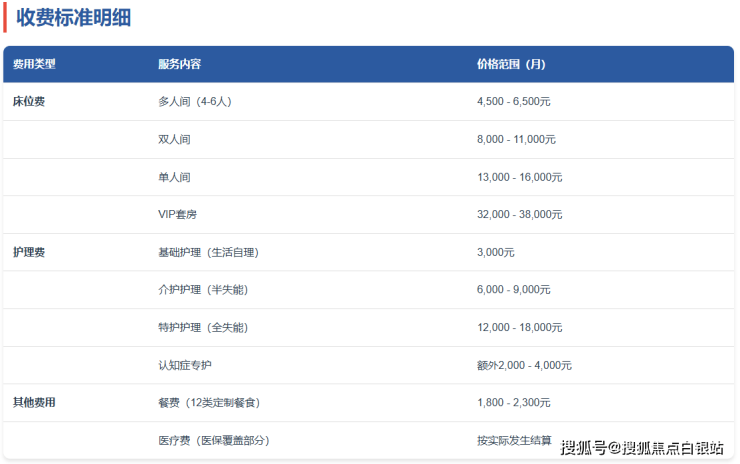740x464 pixels.
Task: Select the 认知症专护 service cell
Action: [185, 365]
